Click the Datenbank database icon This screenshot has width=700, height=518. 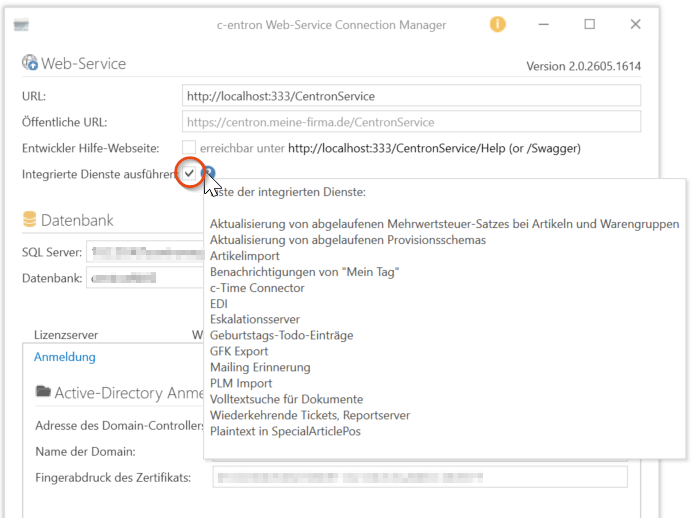(29, 219)
